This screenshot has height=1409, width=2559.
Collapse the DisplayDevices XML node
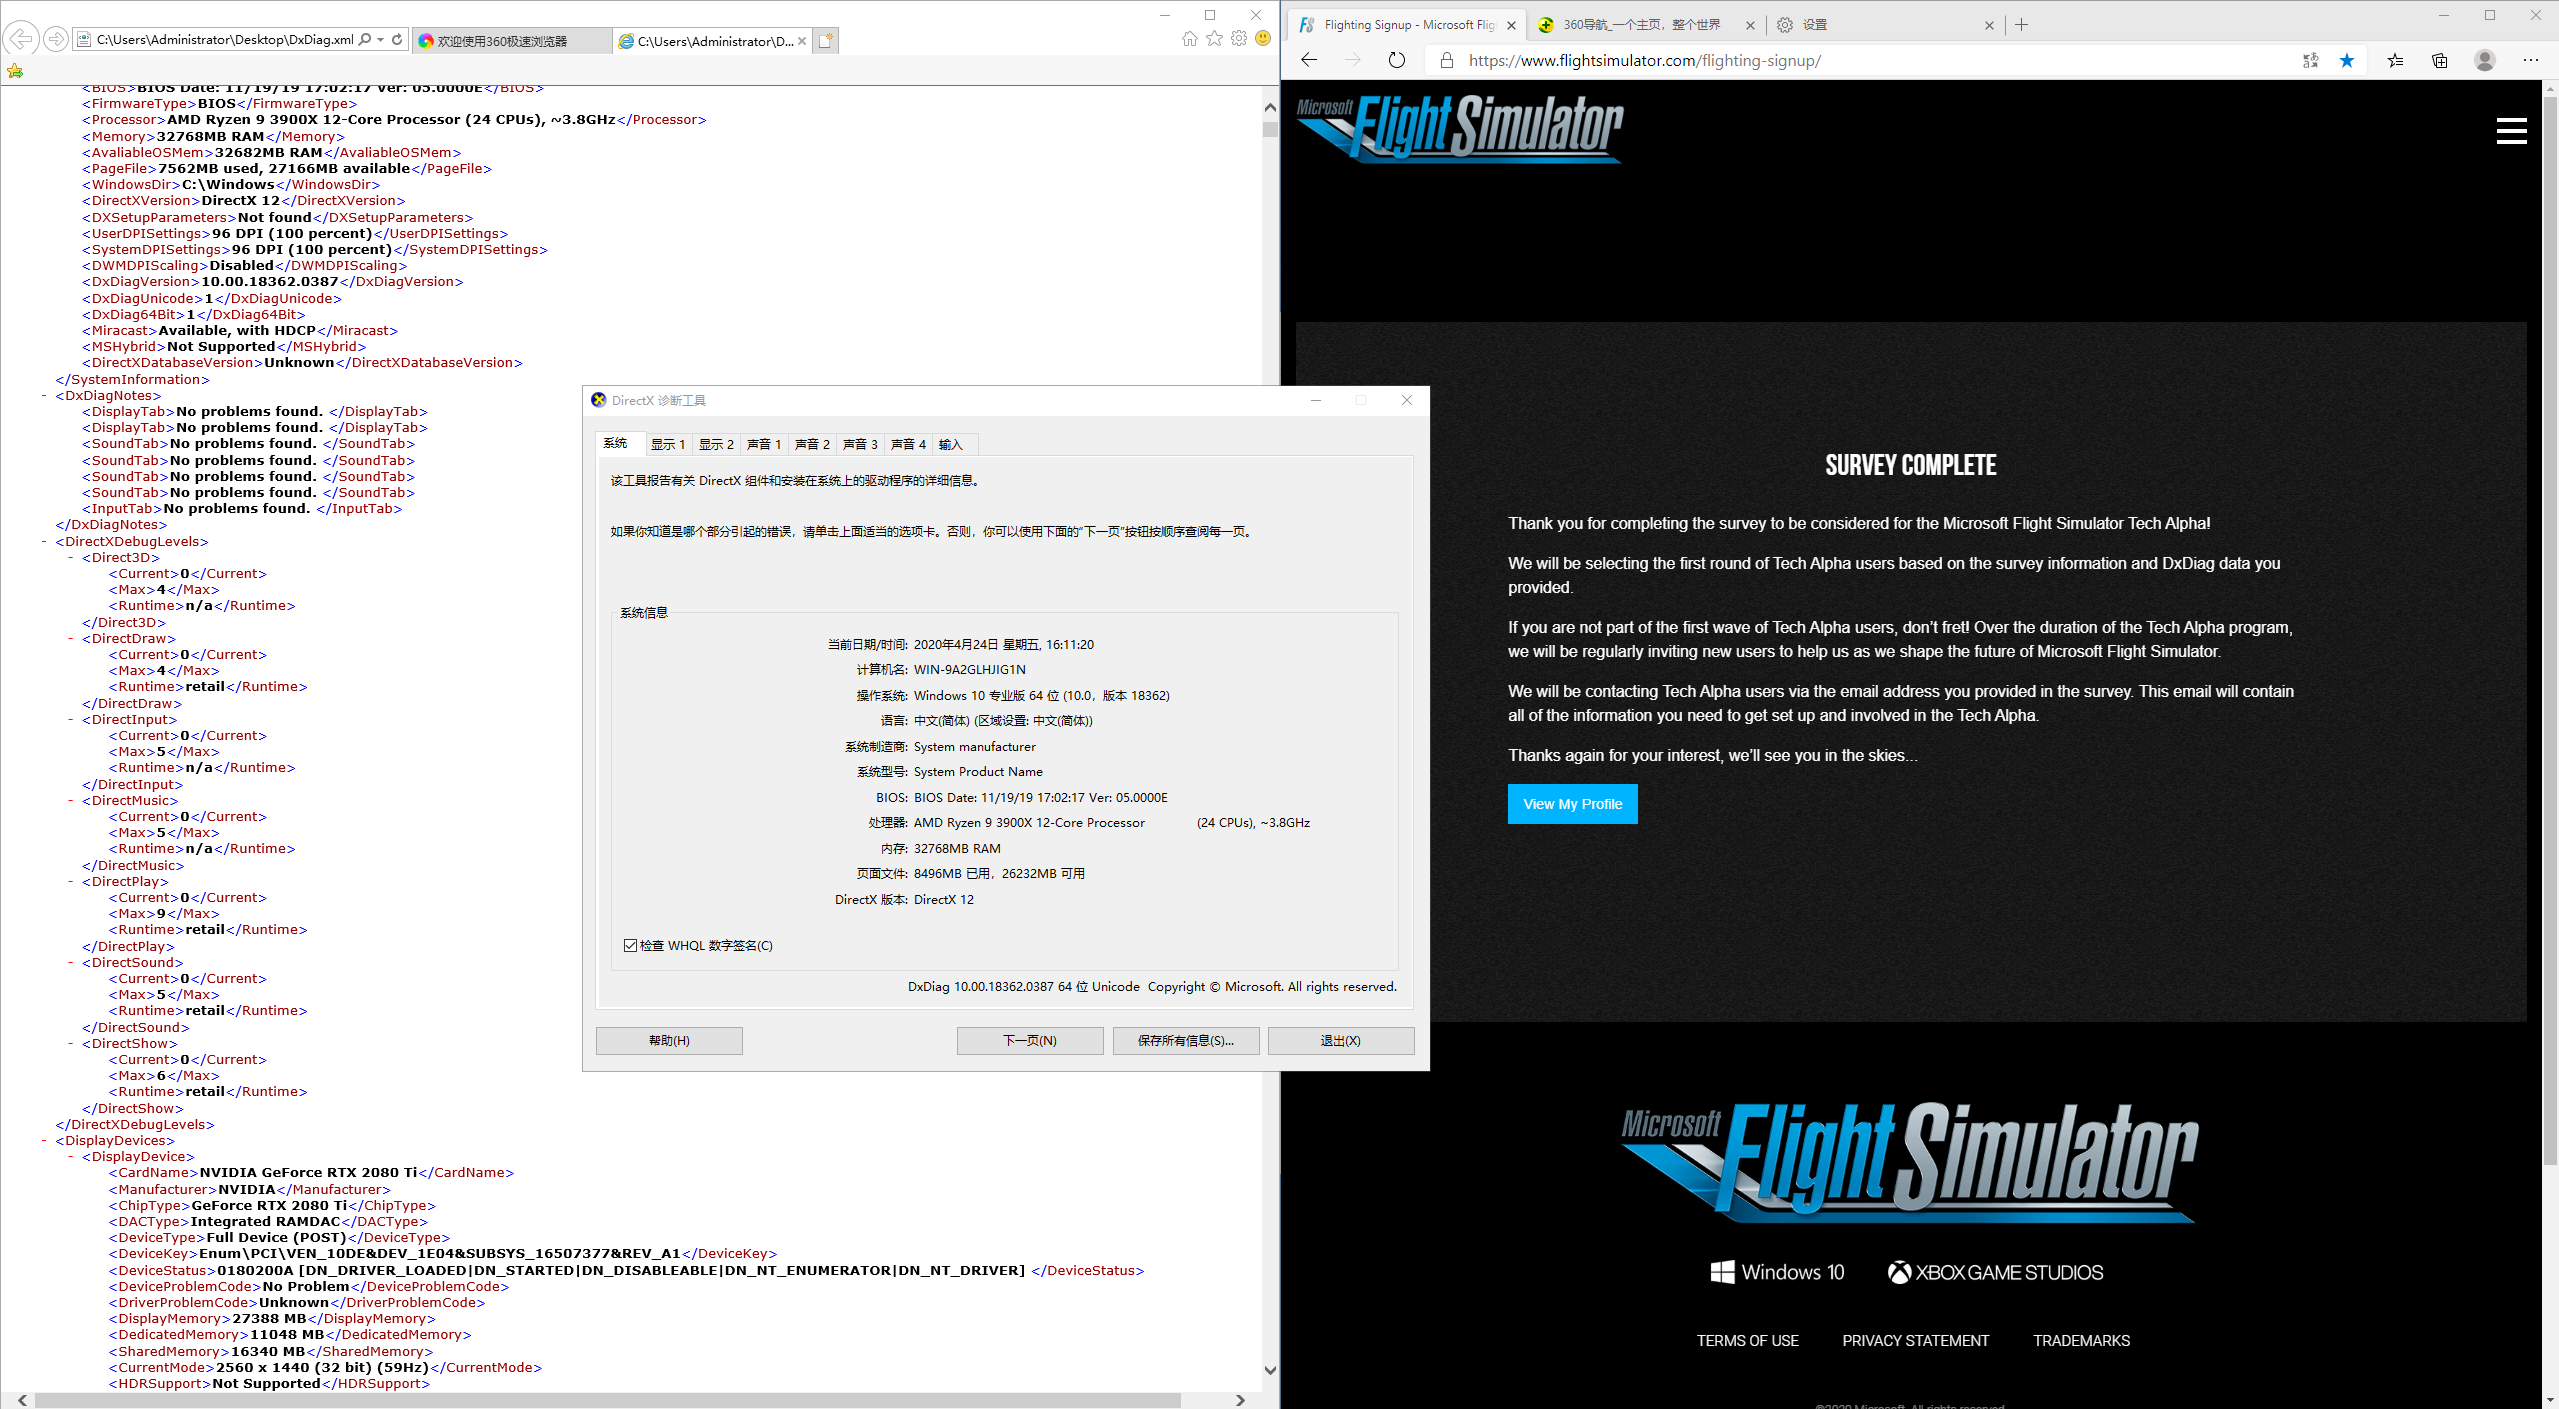(x=45, y=1141)
